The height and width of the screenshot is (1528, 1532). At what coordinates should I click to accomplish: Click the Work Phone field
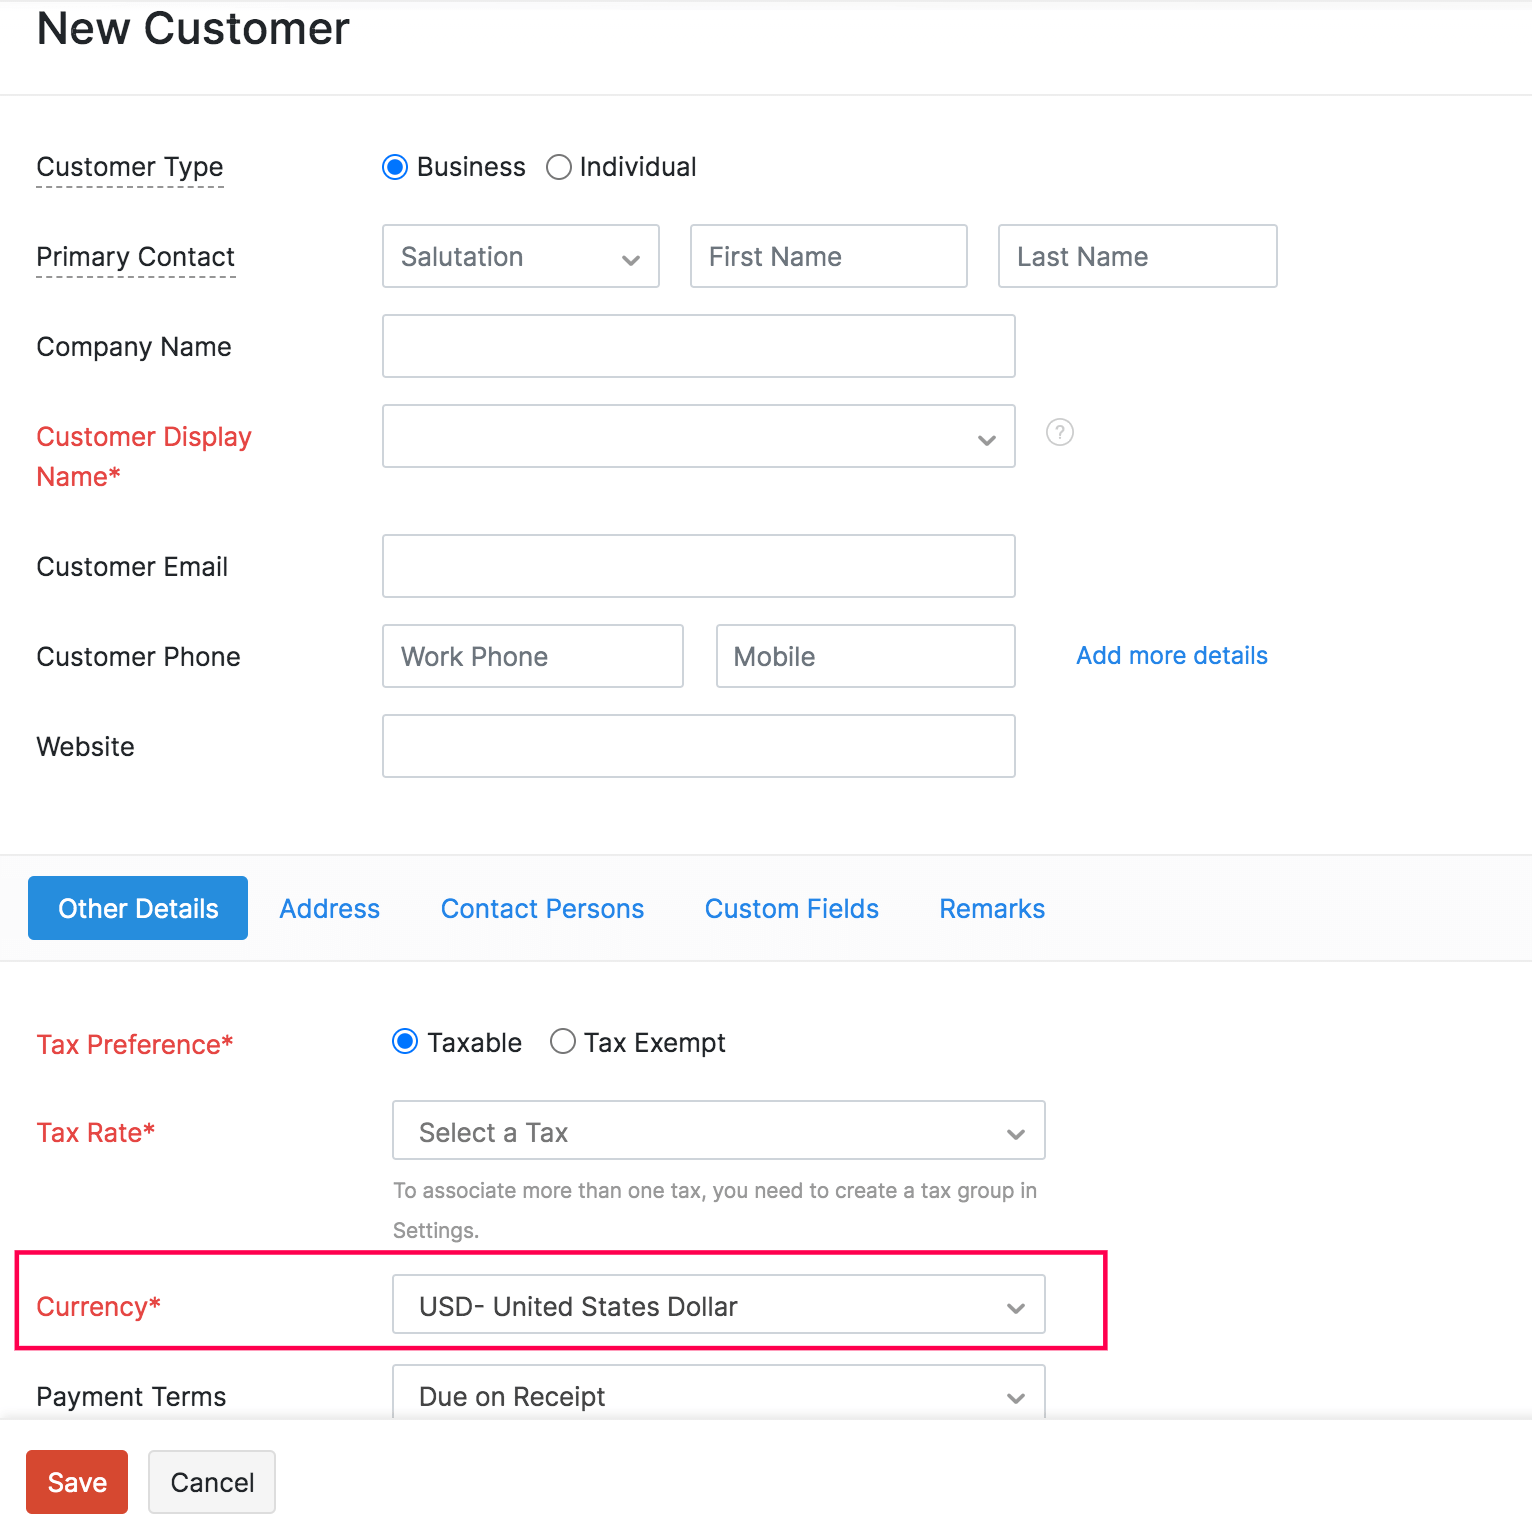[532, 657]
